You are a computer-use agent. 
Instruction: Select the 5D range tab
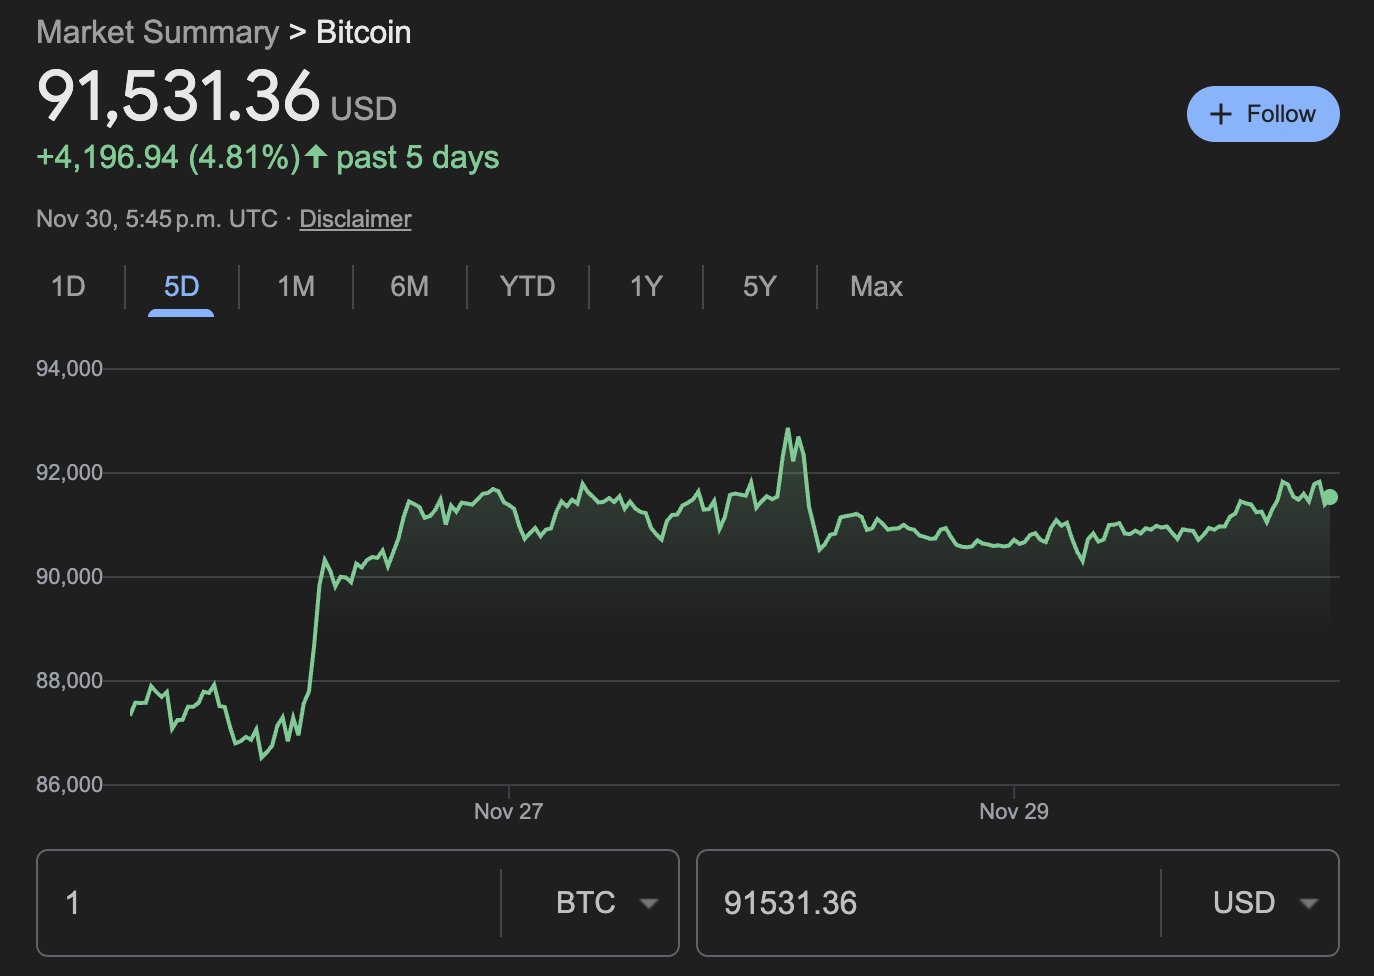pos(181,287)
